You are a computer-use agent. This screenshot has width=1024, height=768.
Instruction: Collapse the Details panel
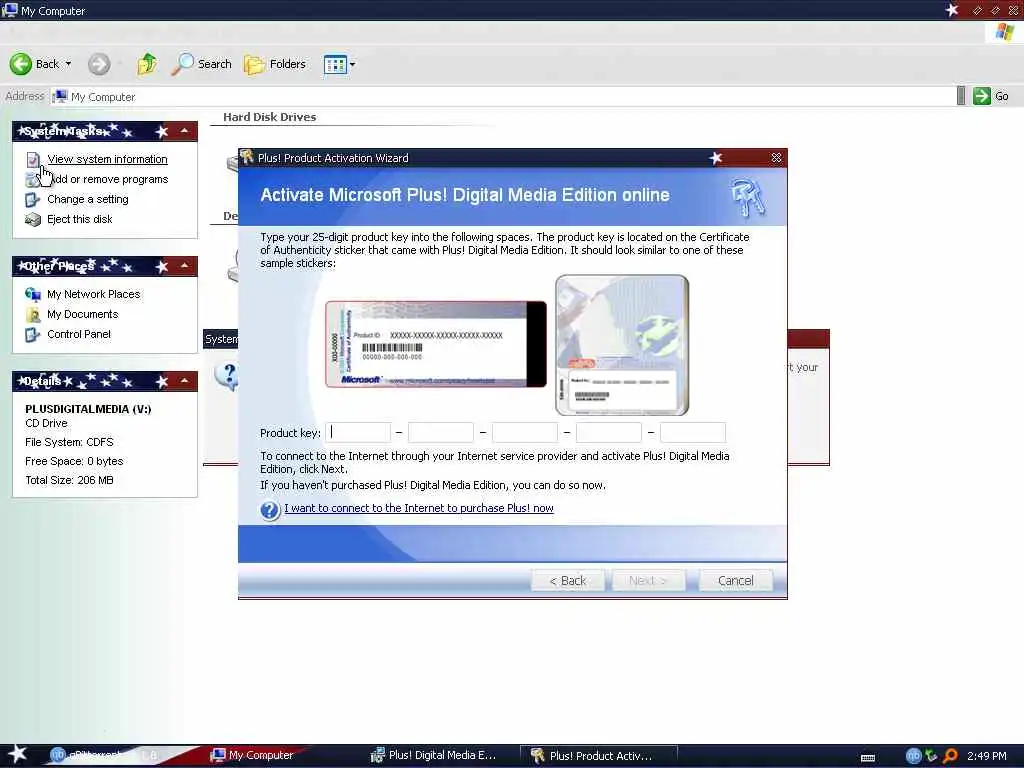(184, 381)
